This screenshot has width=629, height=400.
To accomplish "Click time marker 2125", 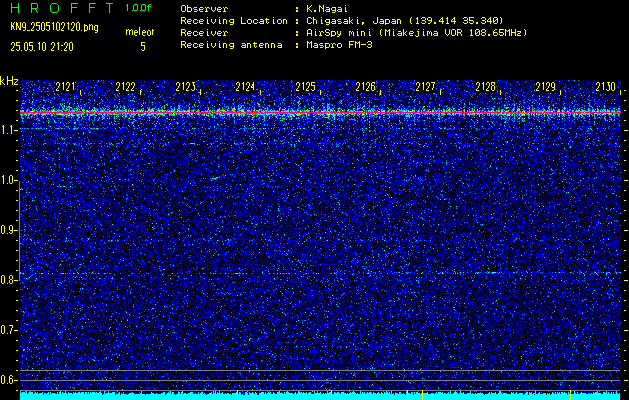I will 305,87.
